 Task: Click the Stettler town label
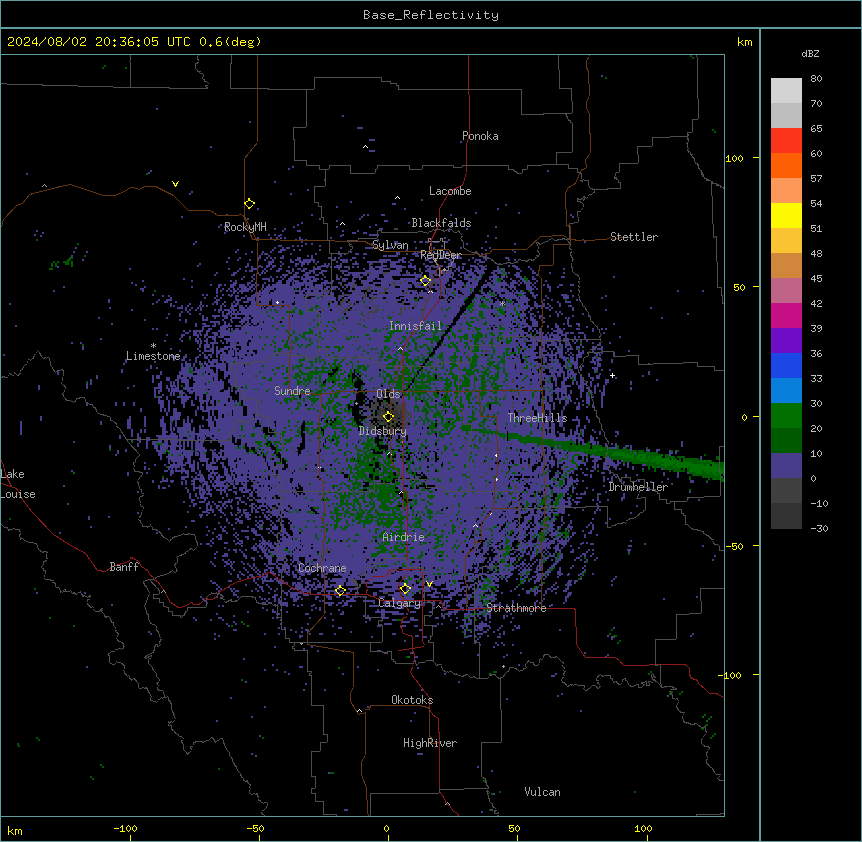point(634,237)
